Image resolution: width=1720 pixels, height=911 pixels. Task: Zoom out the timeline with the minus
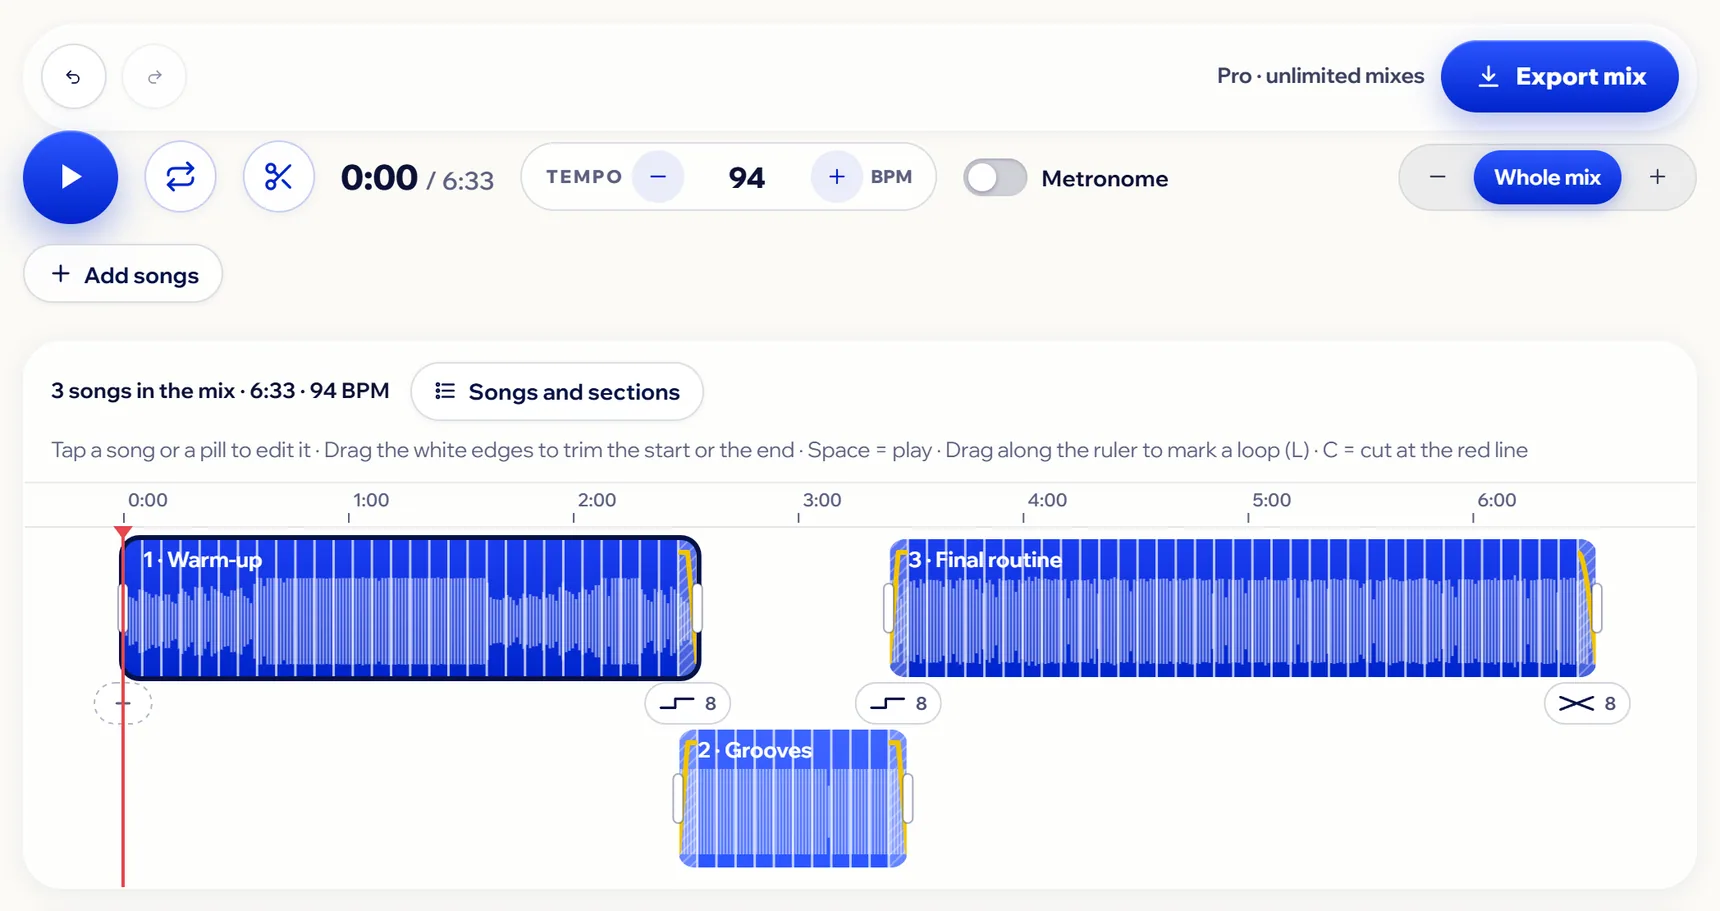click(x=1437, y=177)
